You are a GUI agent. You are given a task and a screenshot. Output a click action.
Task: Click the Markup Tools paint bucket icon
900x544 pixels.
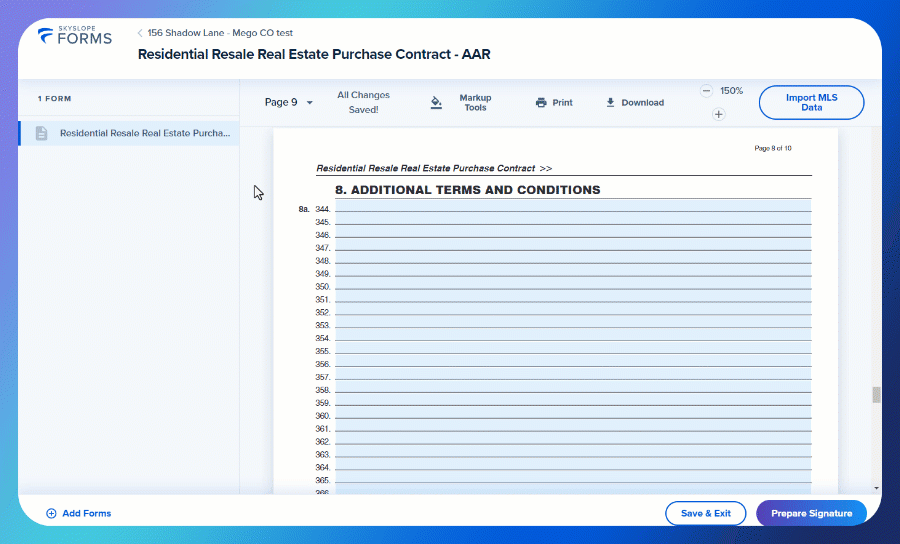point(436,102)
